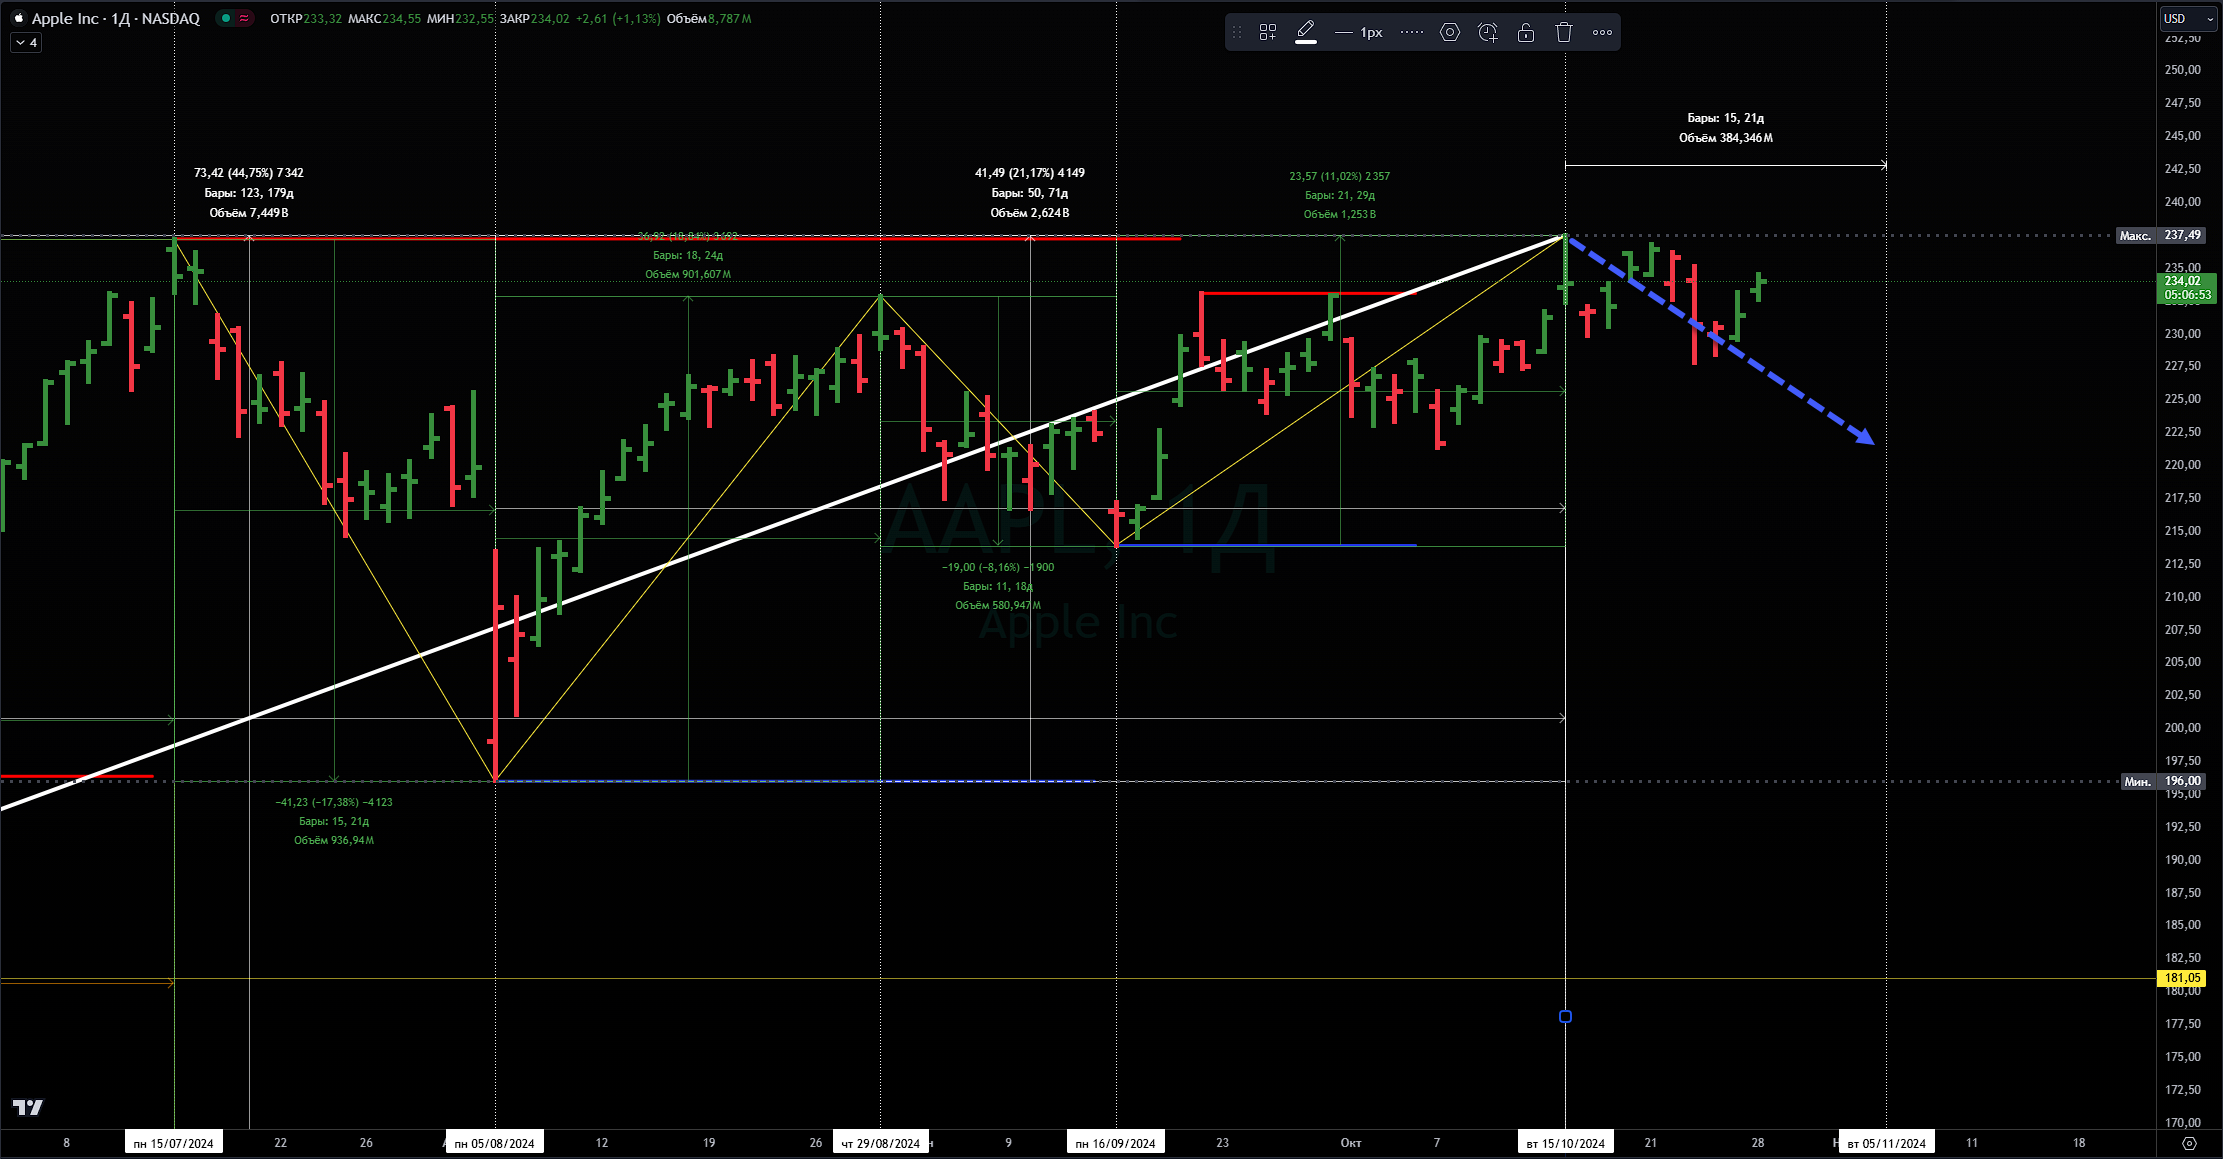Click the TradingView logo
2223x1159 pixels.
coord(28,1107)
